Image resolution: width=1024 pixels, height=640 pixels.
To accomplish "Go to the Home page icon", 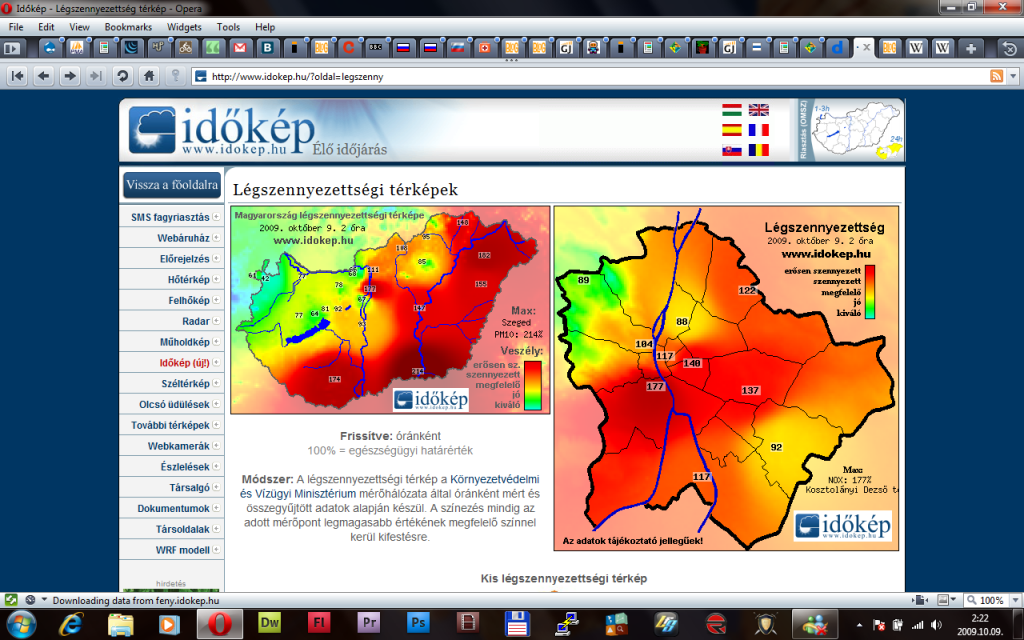I will point(149,76).
